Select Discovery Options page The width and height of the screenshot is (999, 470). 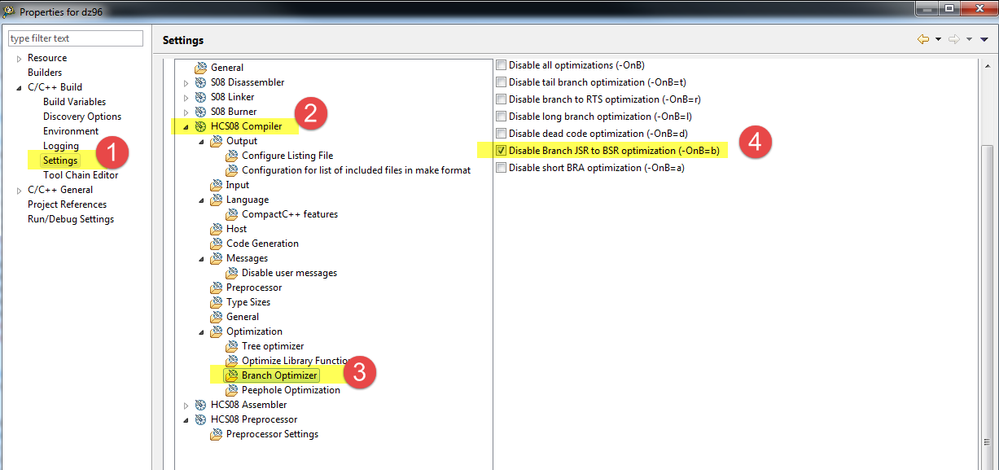(x=82, y=117)
